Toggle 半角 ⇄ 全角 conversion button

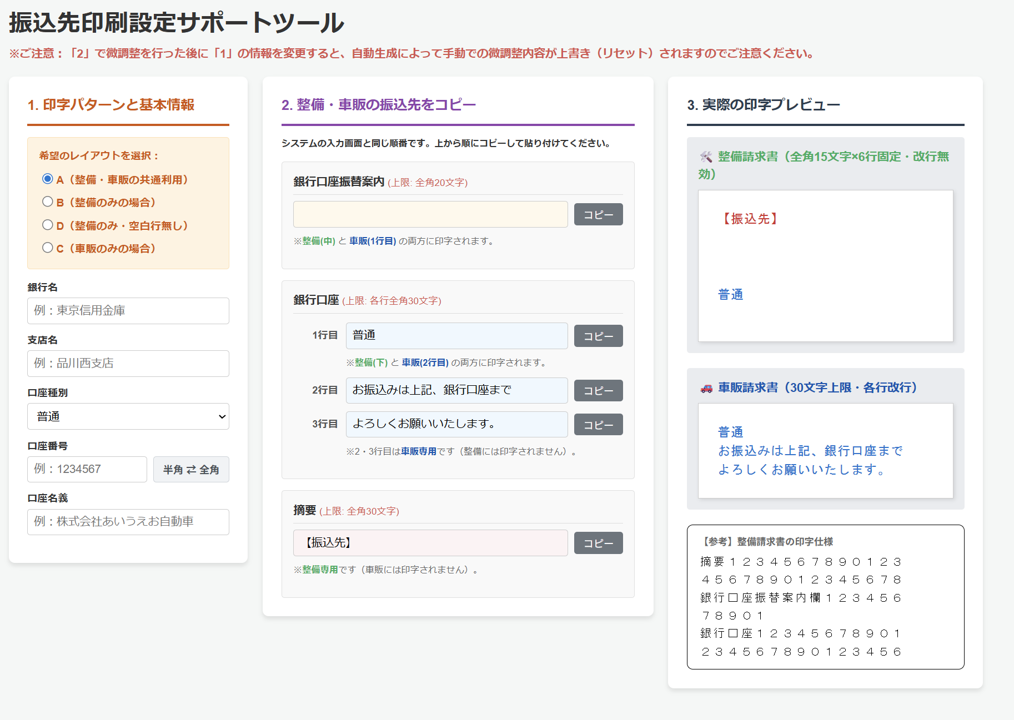pyautogui.click(x=191, y=470)
